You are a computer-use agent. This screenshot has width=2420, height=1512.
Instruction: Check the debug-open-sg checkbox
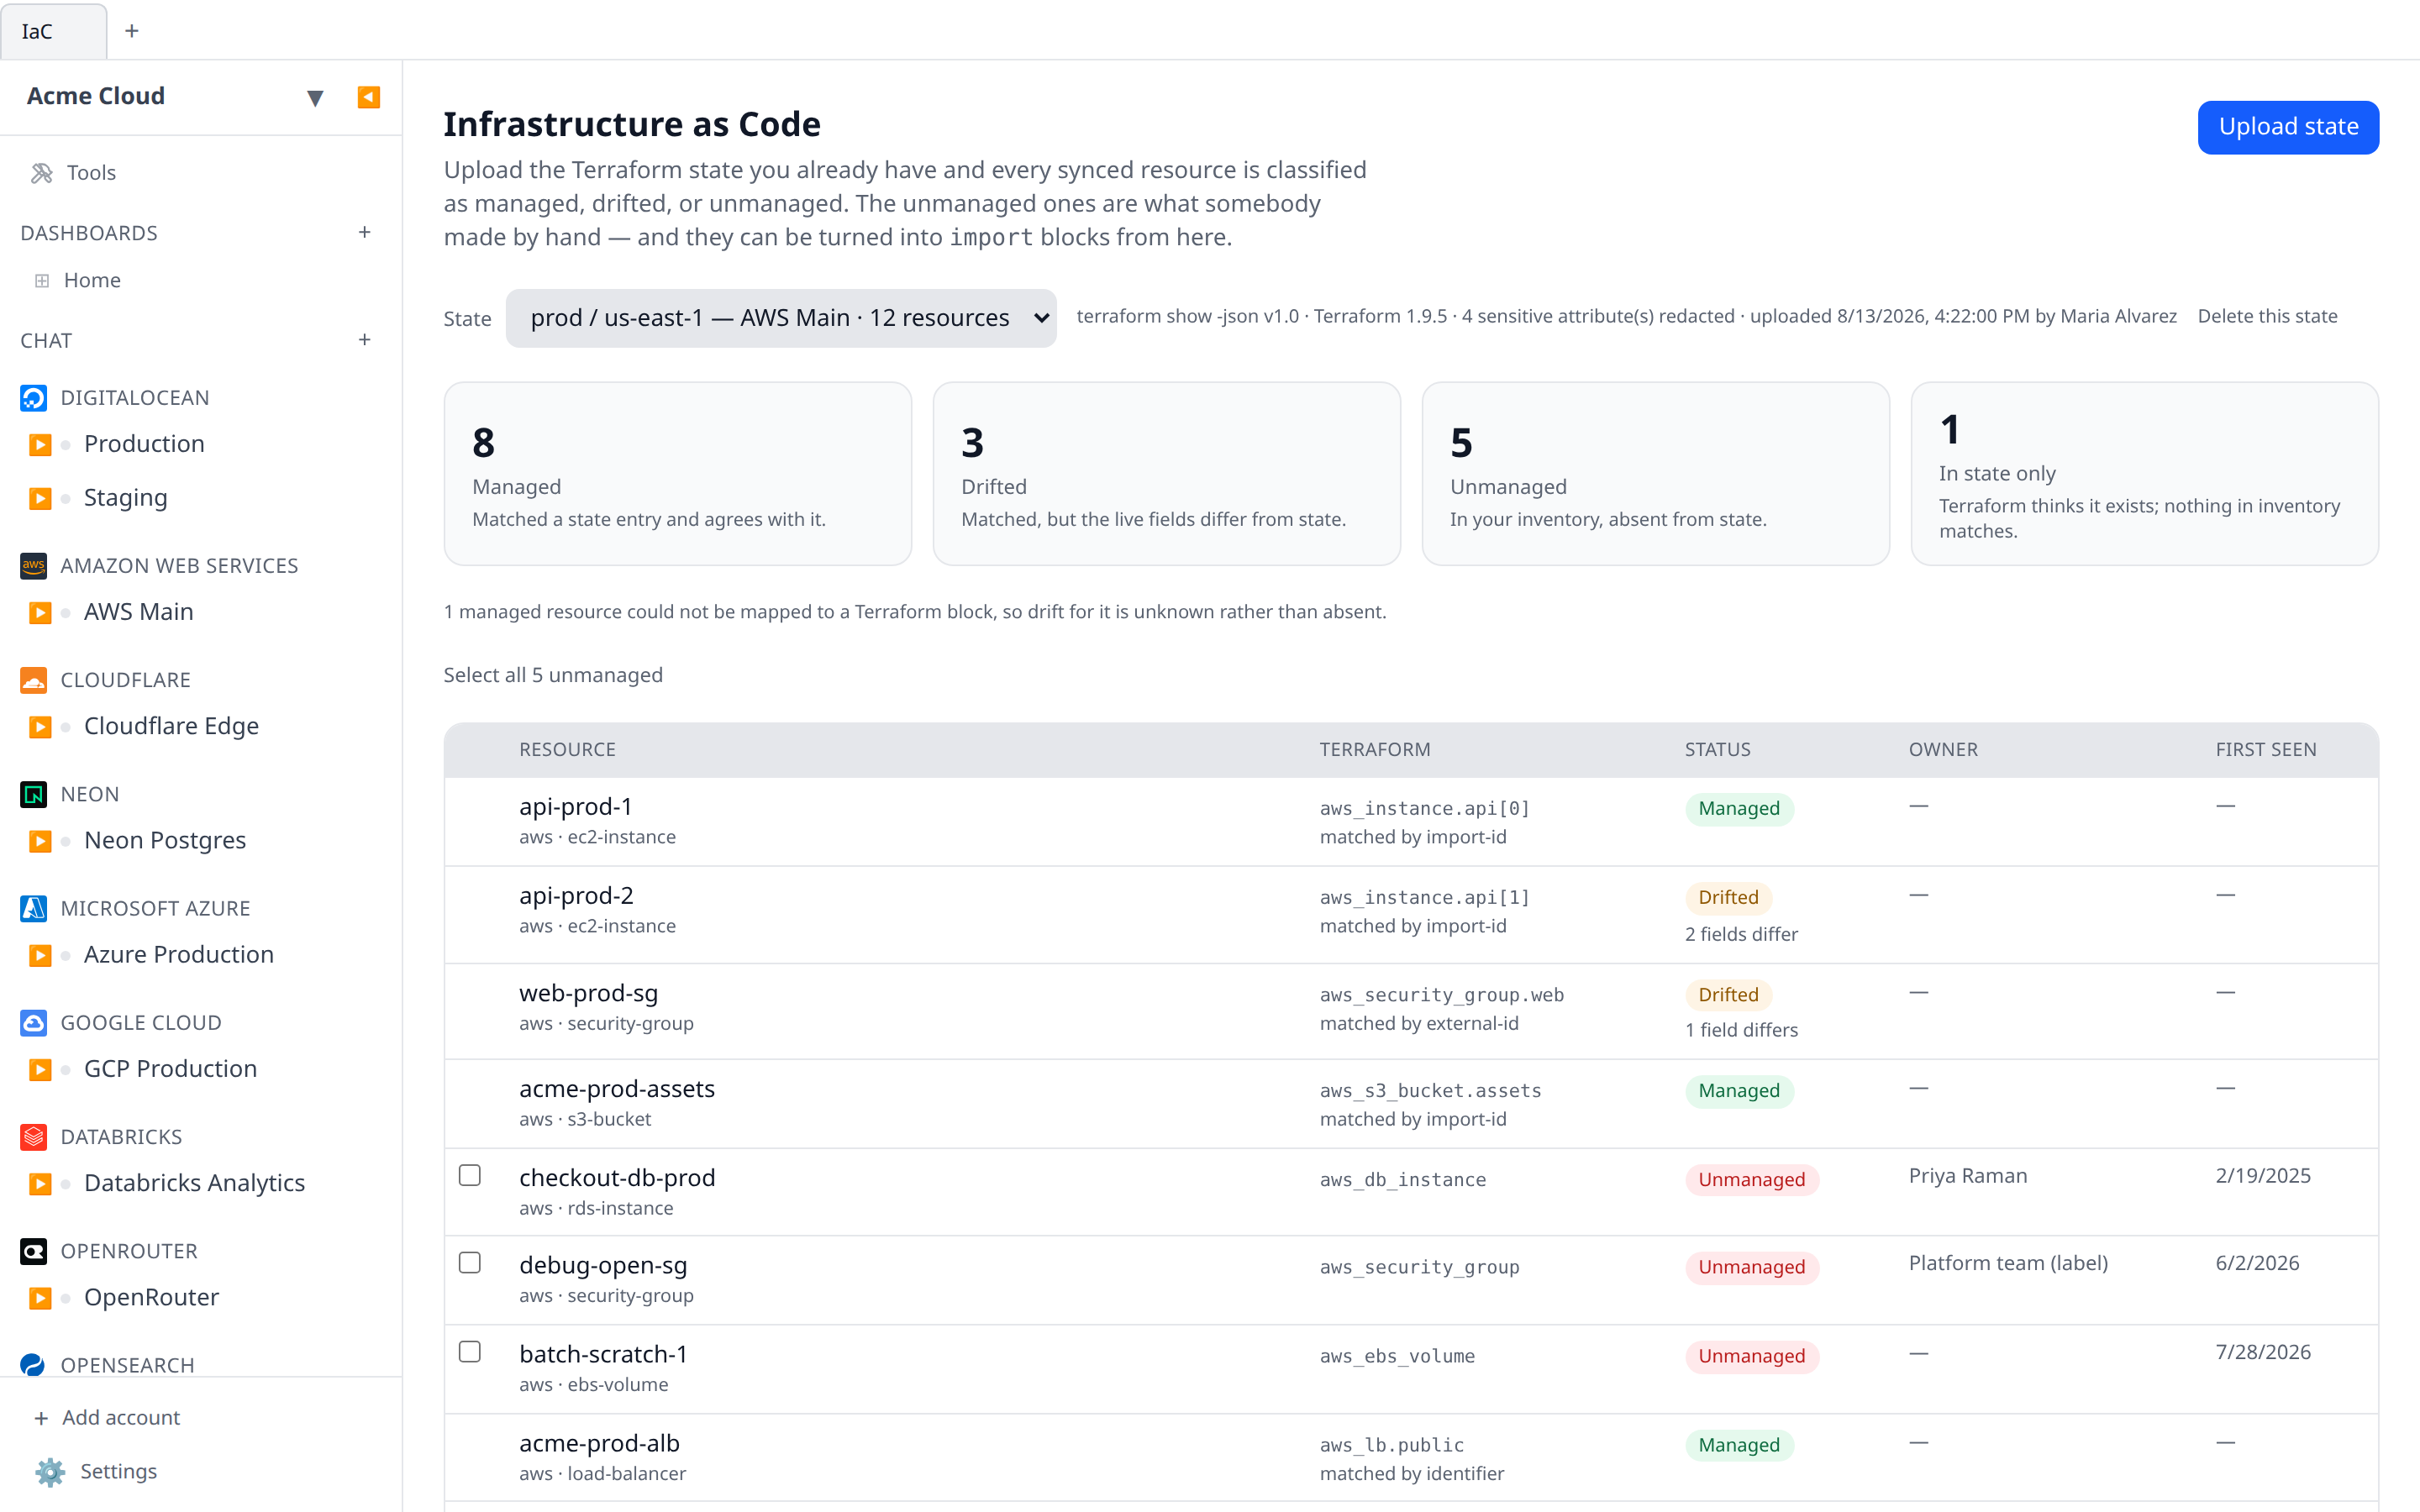click(x=470, y=1263)
